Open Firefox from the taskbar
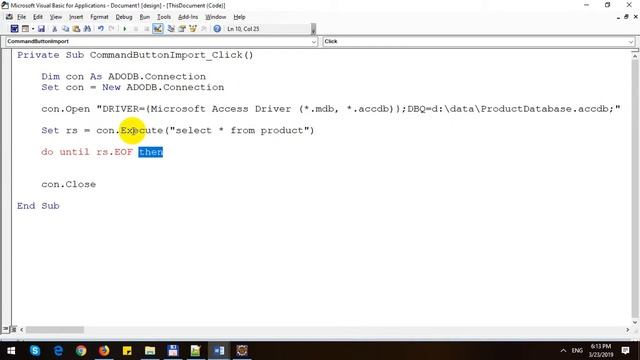This screenshot has height=360, width=640. (104, 351)
